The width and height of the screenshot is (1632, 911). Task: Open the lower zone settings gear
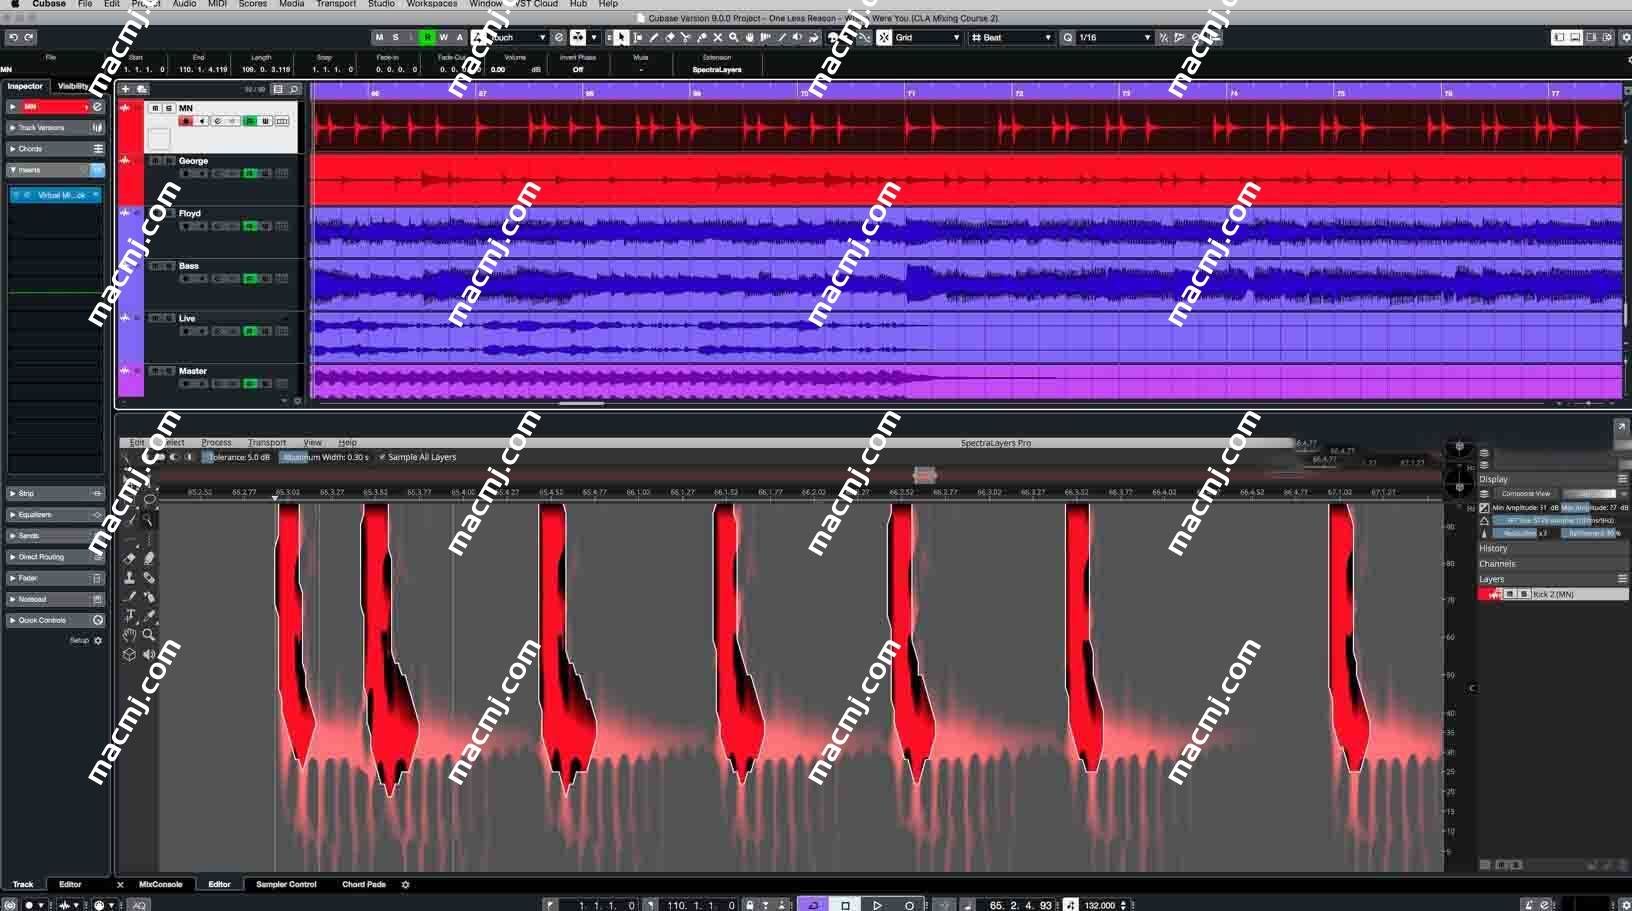(x=405, y=884)
